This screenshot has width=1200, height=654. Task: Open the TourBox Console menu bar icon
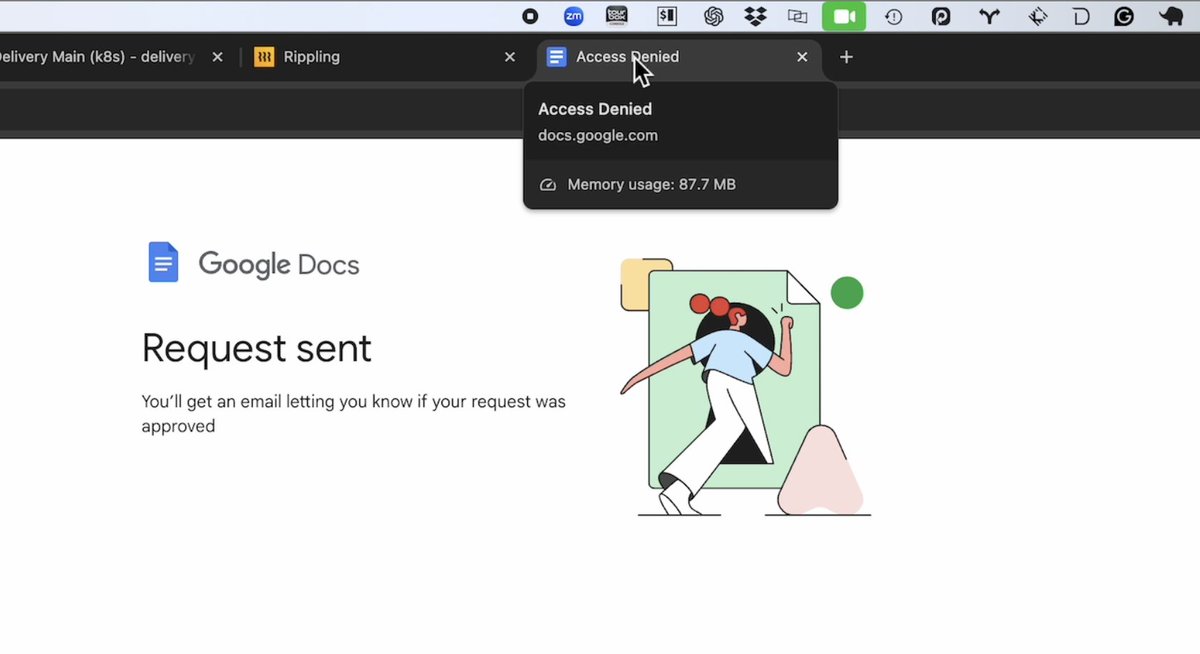(x=618, y=16)
